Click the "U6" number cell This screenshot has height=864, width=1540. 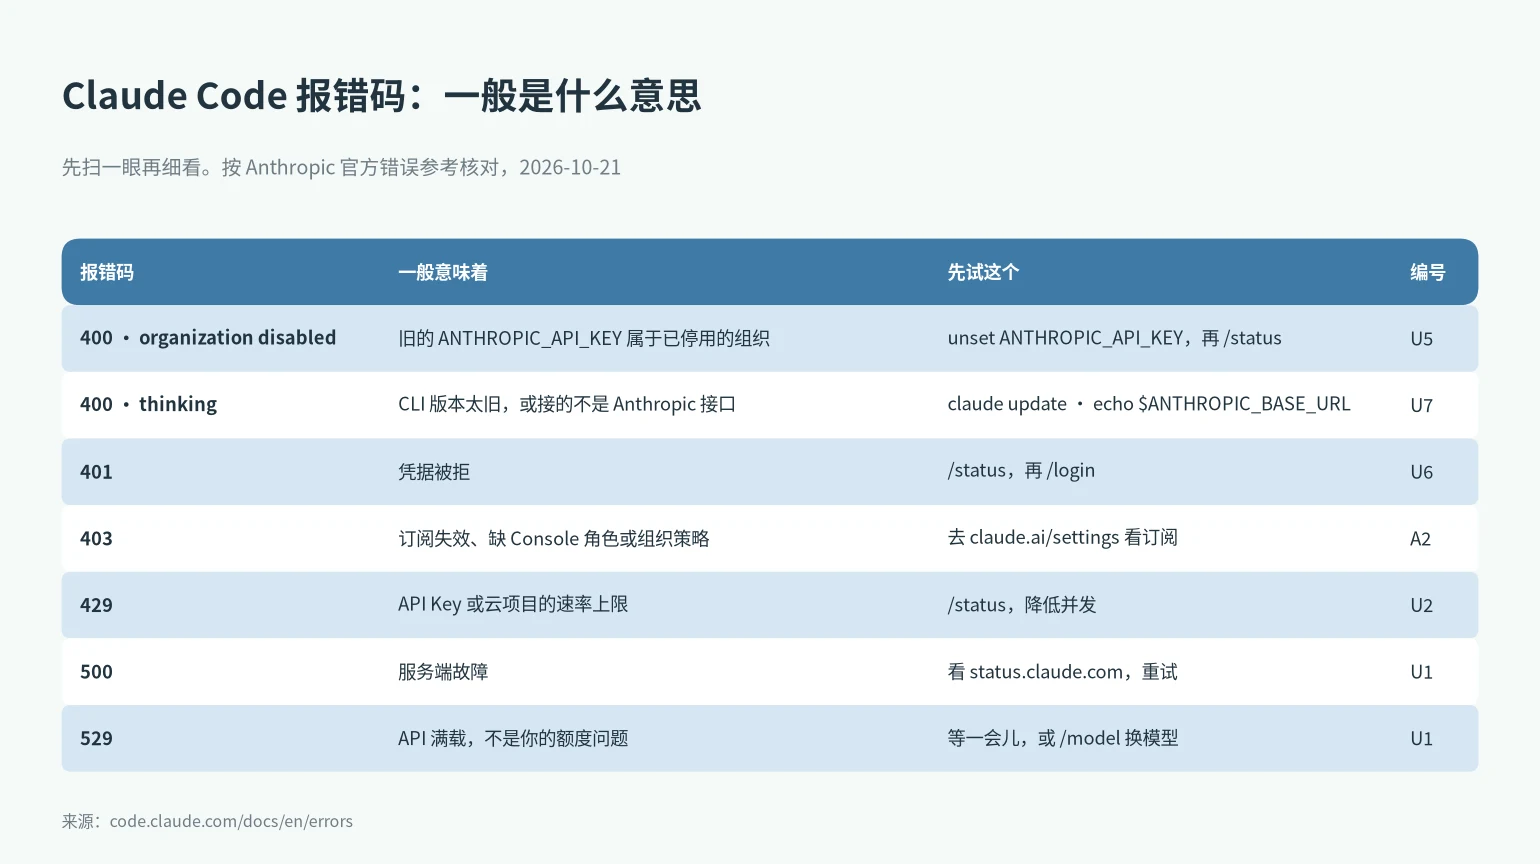coord(1421,472)
